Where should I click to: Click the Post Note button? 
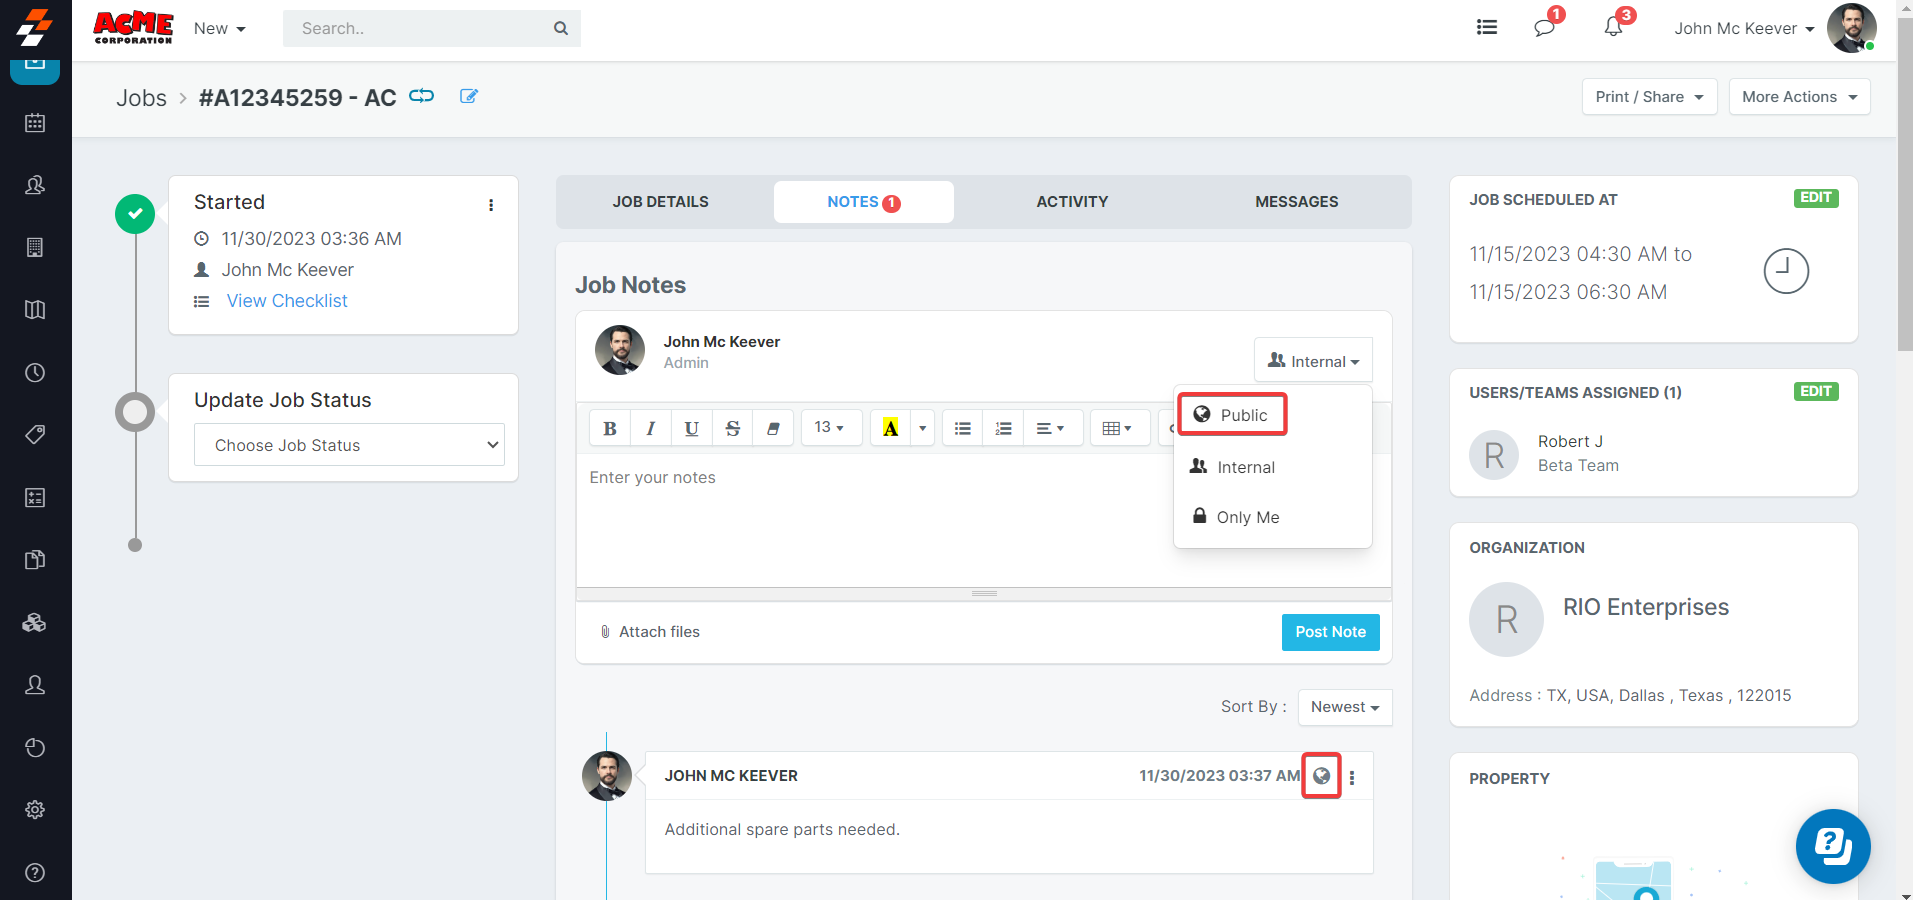1330,632
